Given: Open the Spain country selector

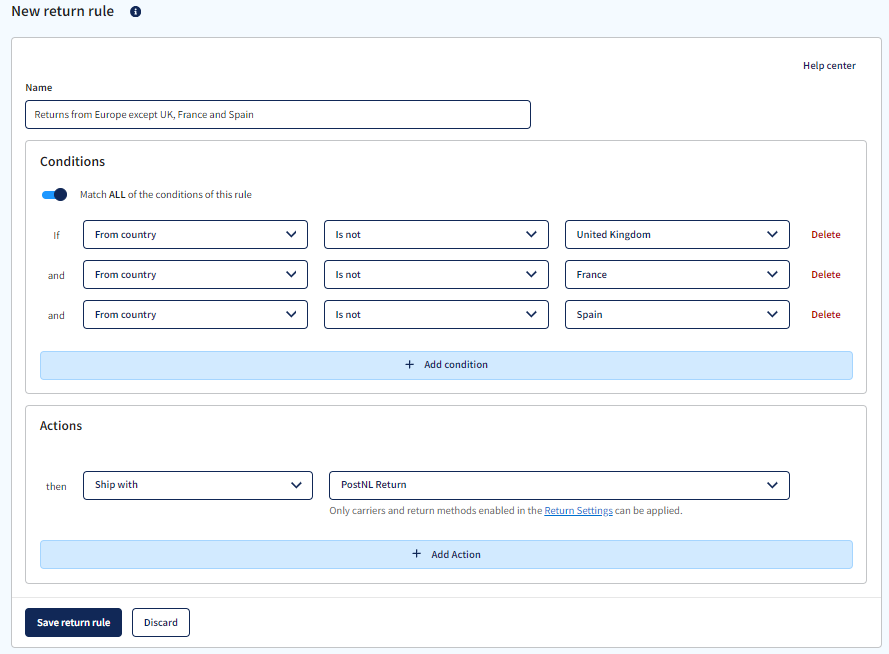Looking at the screenshot, I should pyautogui.click(x=676, y=314).
